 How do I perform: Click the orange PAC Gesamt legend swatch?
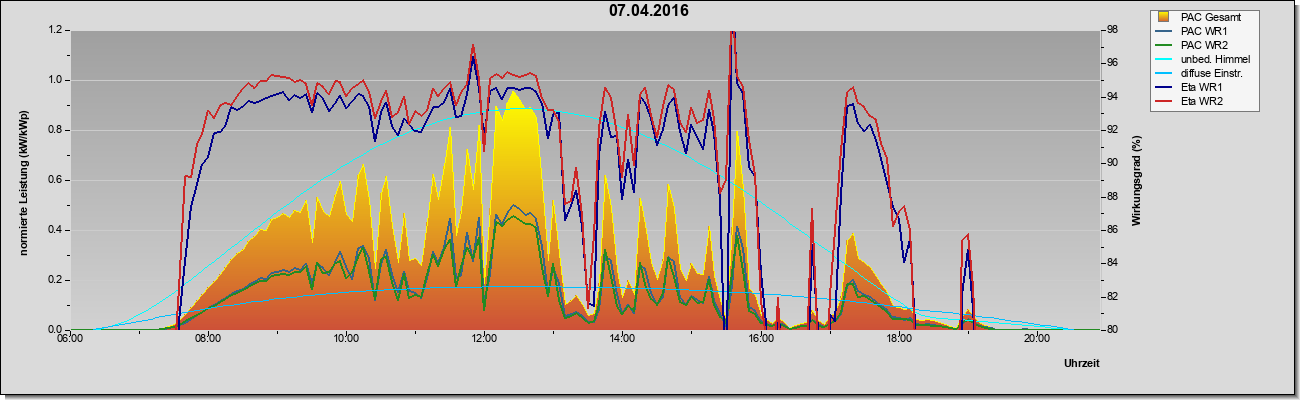(x=1165, y=17)
